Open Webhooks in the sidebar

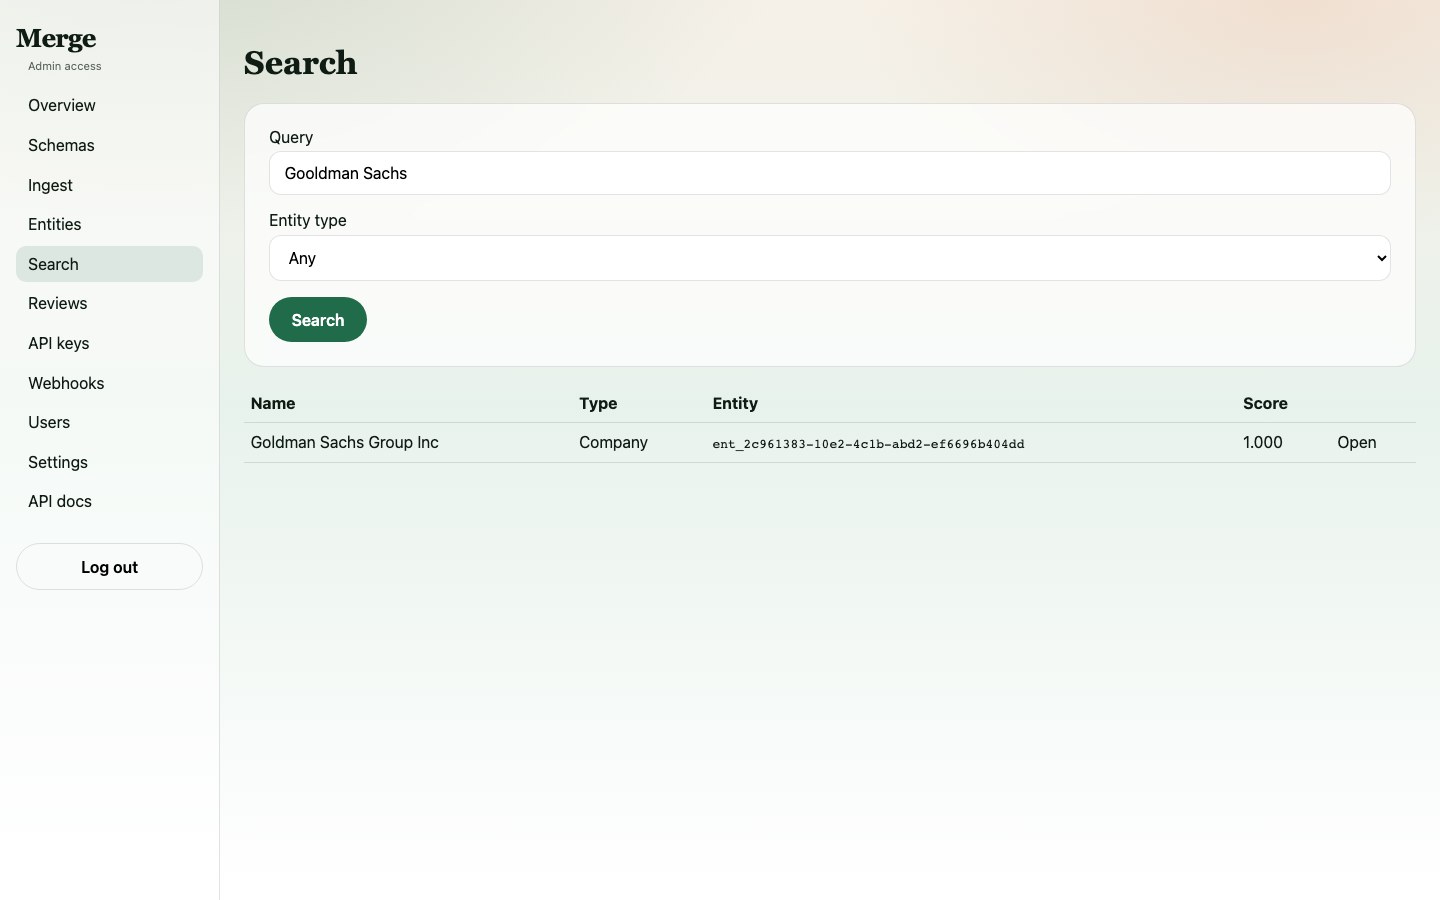pos(109,383)
